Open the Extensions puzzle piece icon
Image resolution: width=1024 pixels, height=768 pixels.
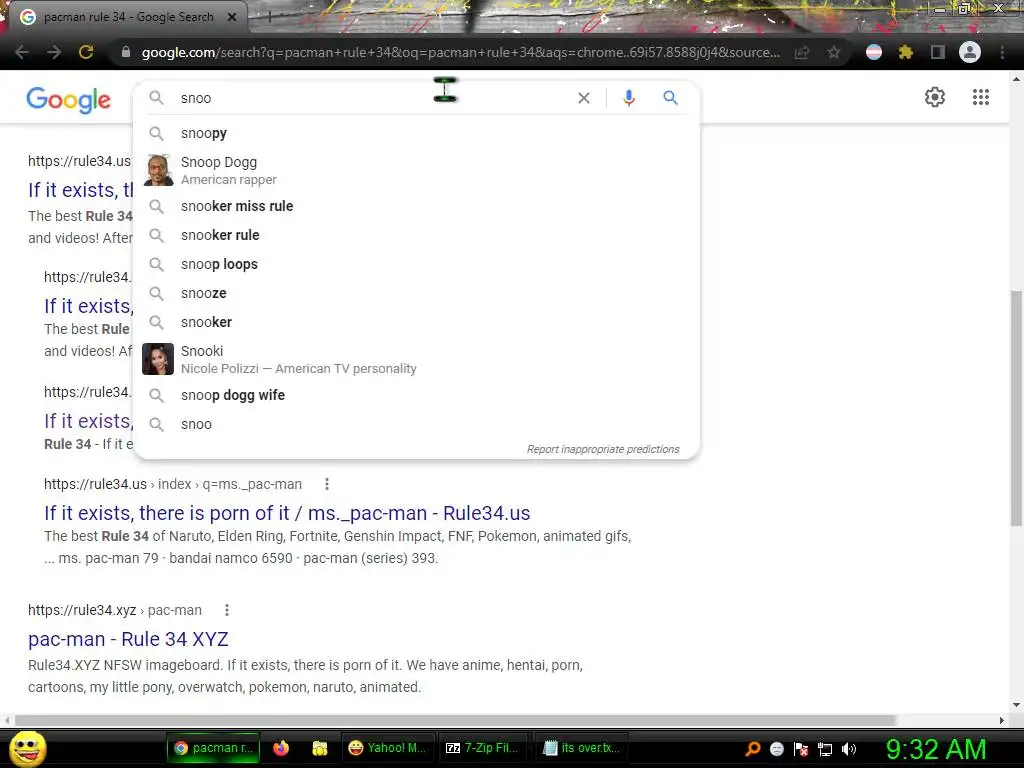pyautogui.click(x=905, y=52)
